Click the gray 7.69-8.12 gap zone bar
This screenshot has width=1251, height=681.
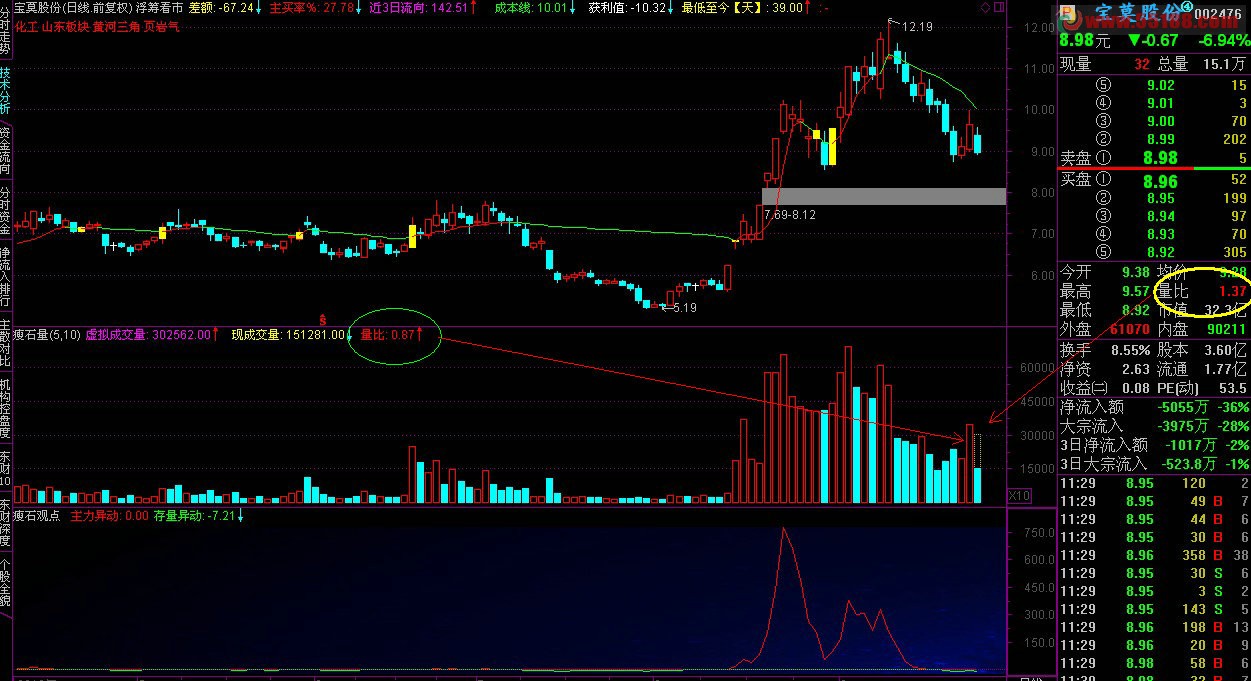tap(883, 196)
